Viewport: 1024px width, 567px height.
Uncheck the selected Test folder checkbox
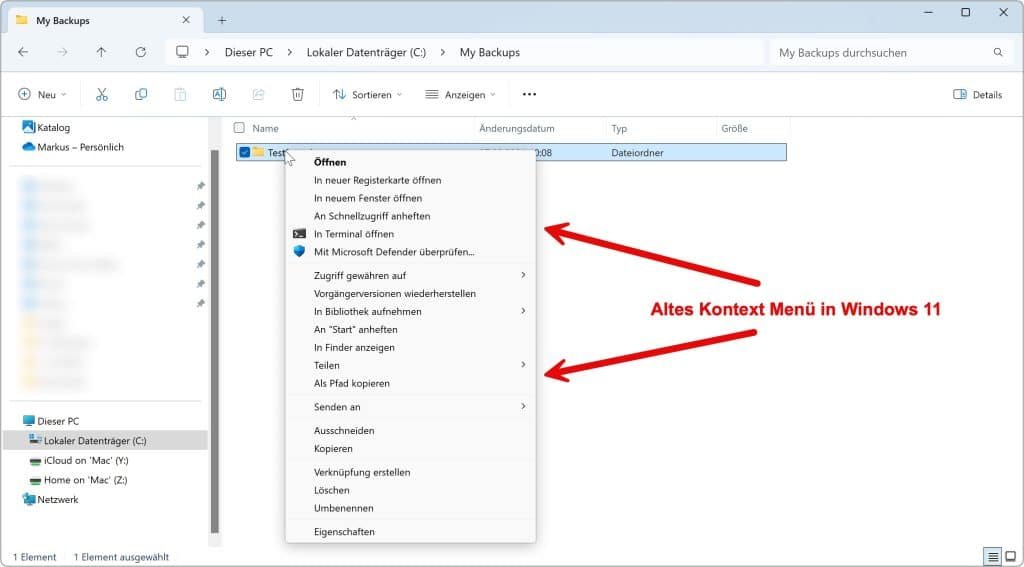tap(245, 152)
